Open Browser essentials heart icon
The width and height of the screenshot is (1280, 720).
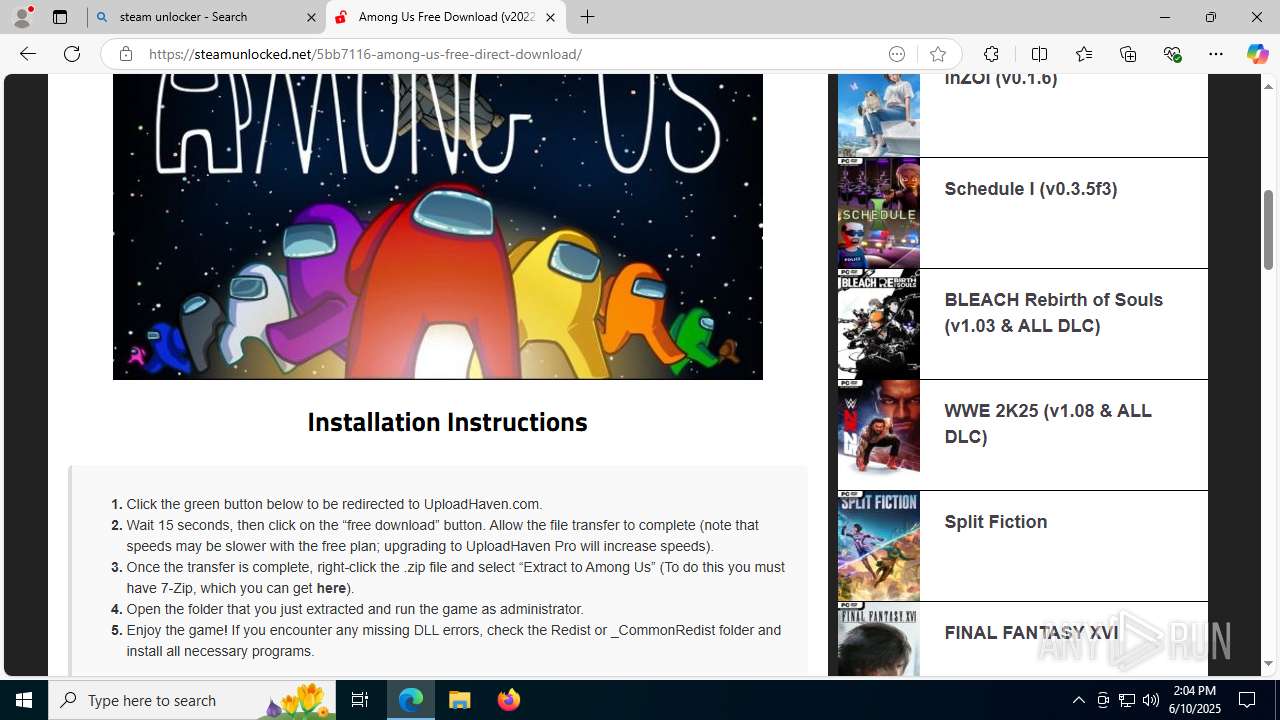click(1172, 54)
